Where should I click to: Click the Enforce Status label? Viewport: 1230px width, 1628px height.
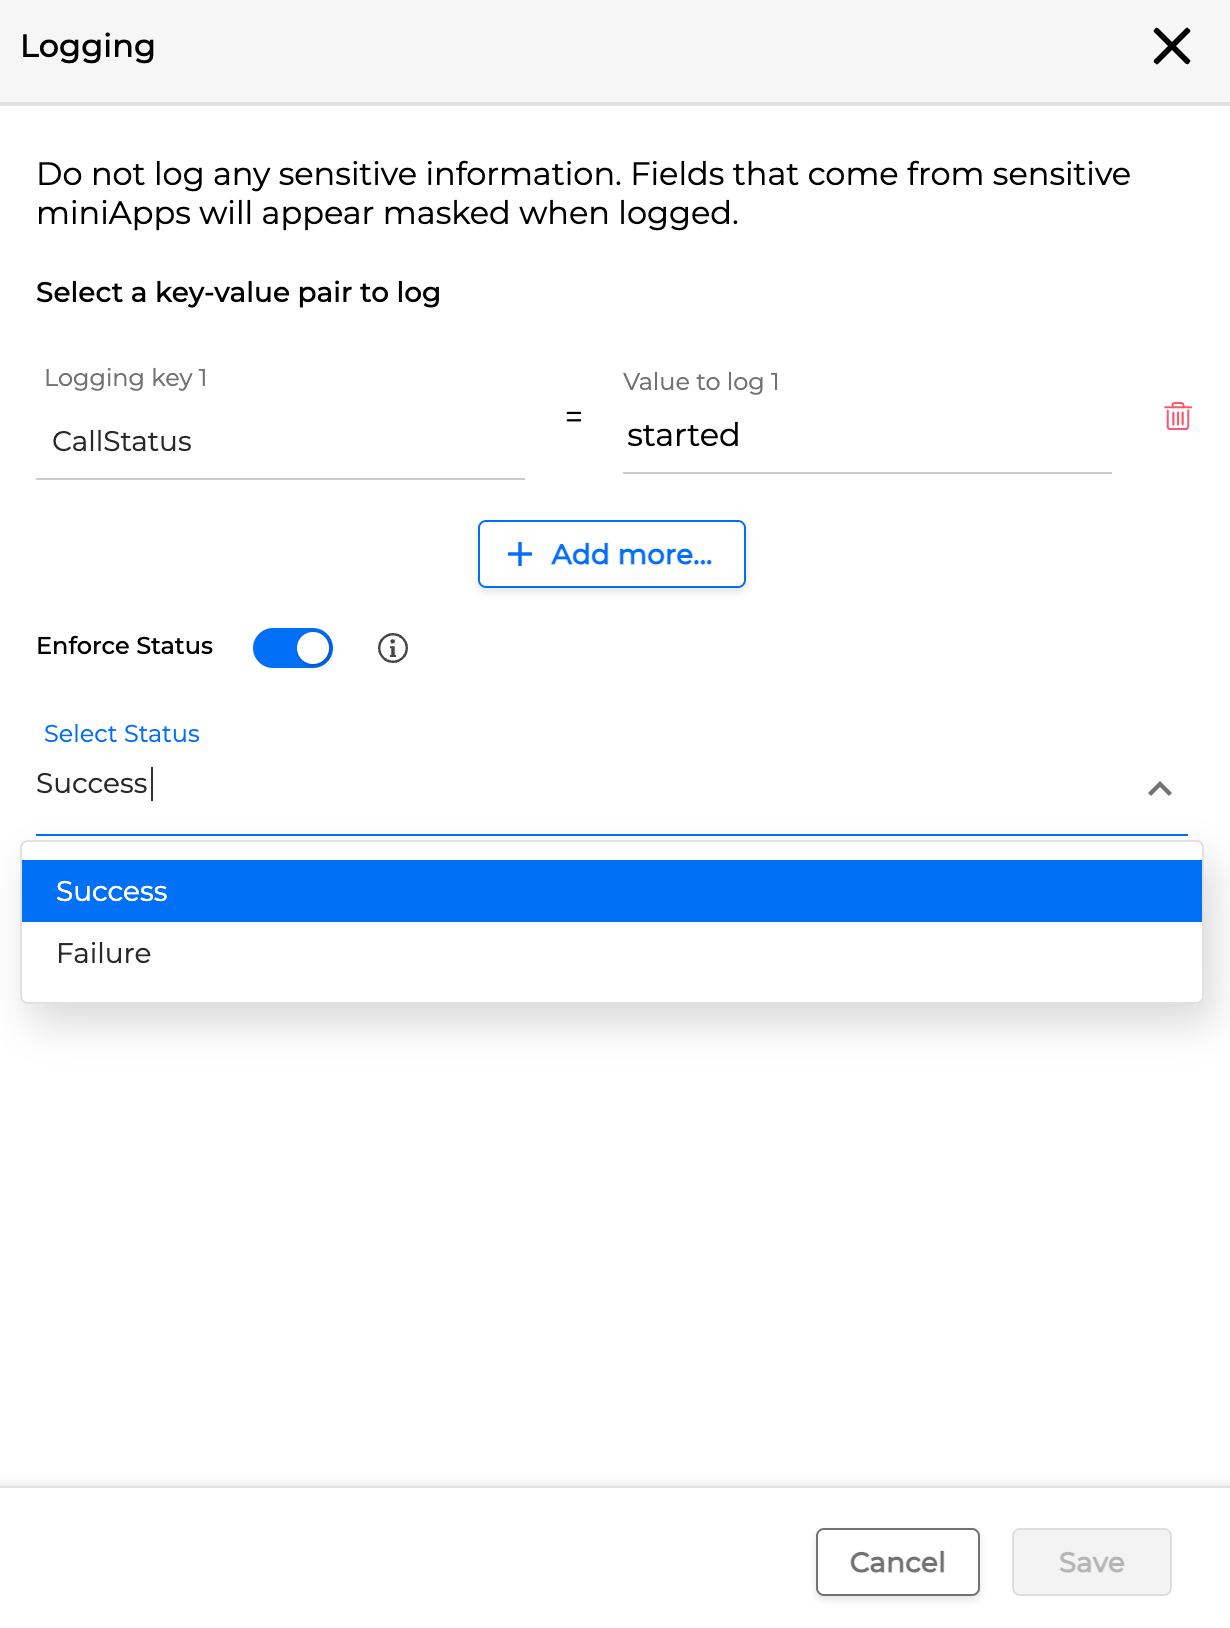pyautogui.click(x=125, y=646)
